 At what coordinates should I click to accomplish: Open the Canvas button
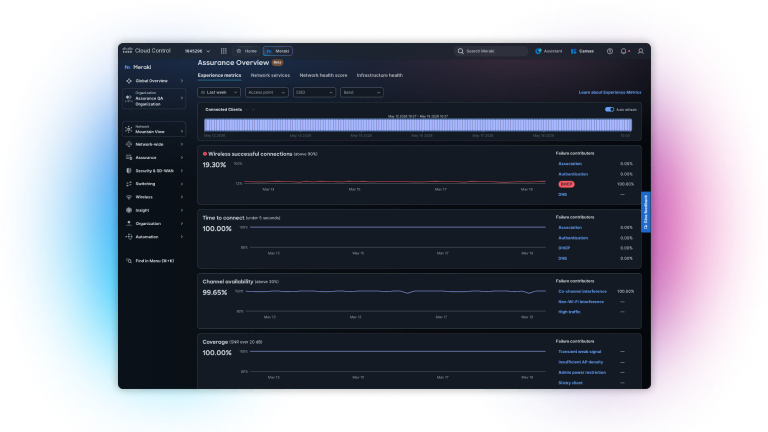coord(582,51)
